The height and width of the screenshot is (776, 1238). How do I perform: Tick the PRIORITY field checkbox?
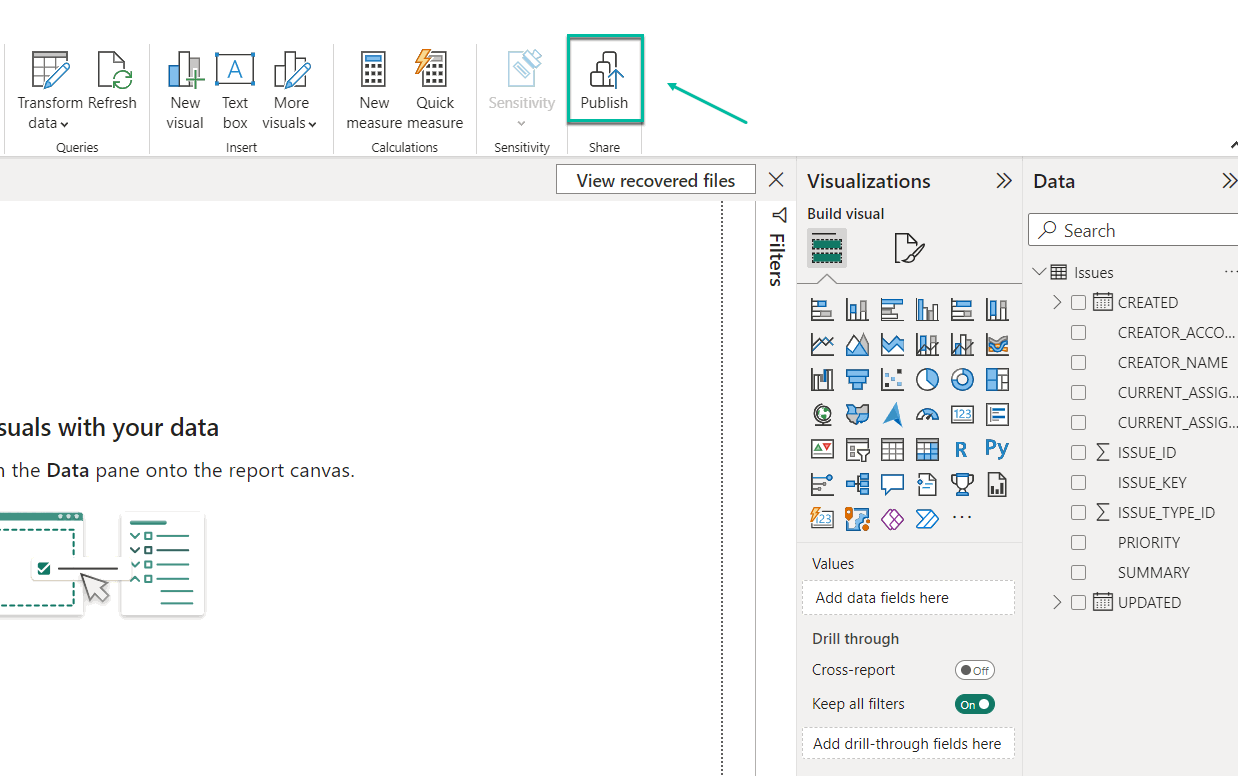[x=1078, y=542]
